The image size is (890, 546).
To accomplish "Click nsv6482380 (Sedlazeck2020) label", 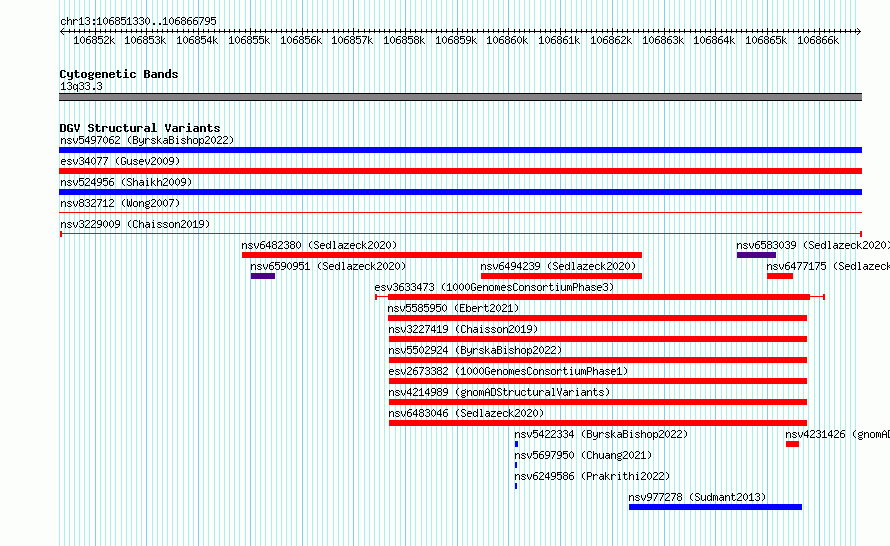I will (319, 245).
